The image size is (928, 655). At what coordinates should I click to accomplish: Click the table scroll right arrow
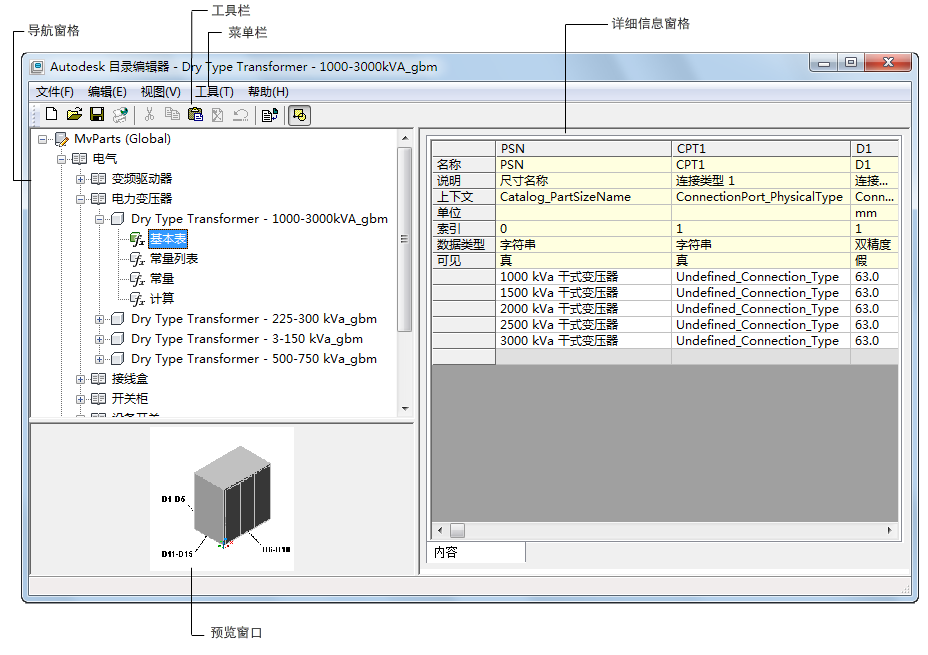[890, 530]
